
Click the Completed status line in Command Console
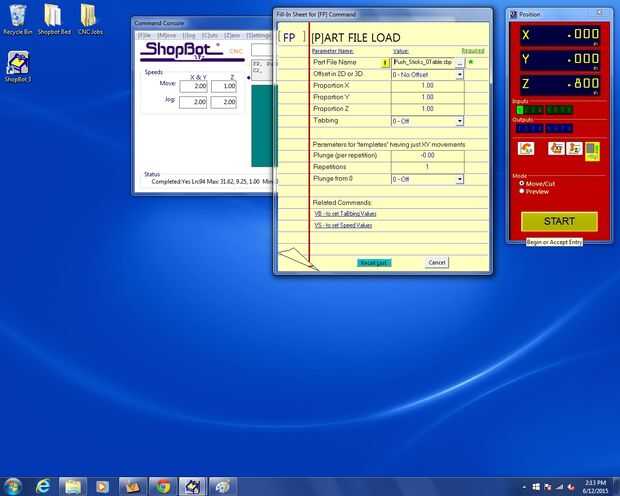tap(212, 182)
